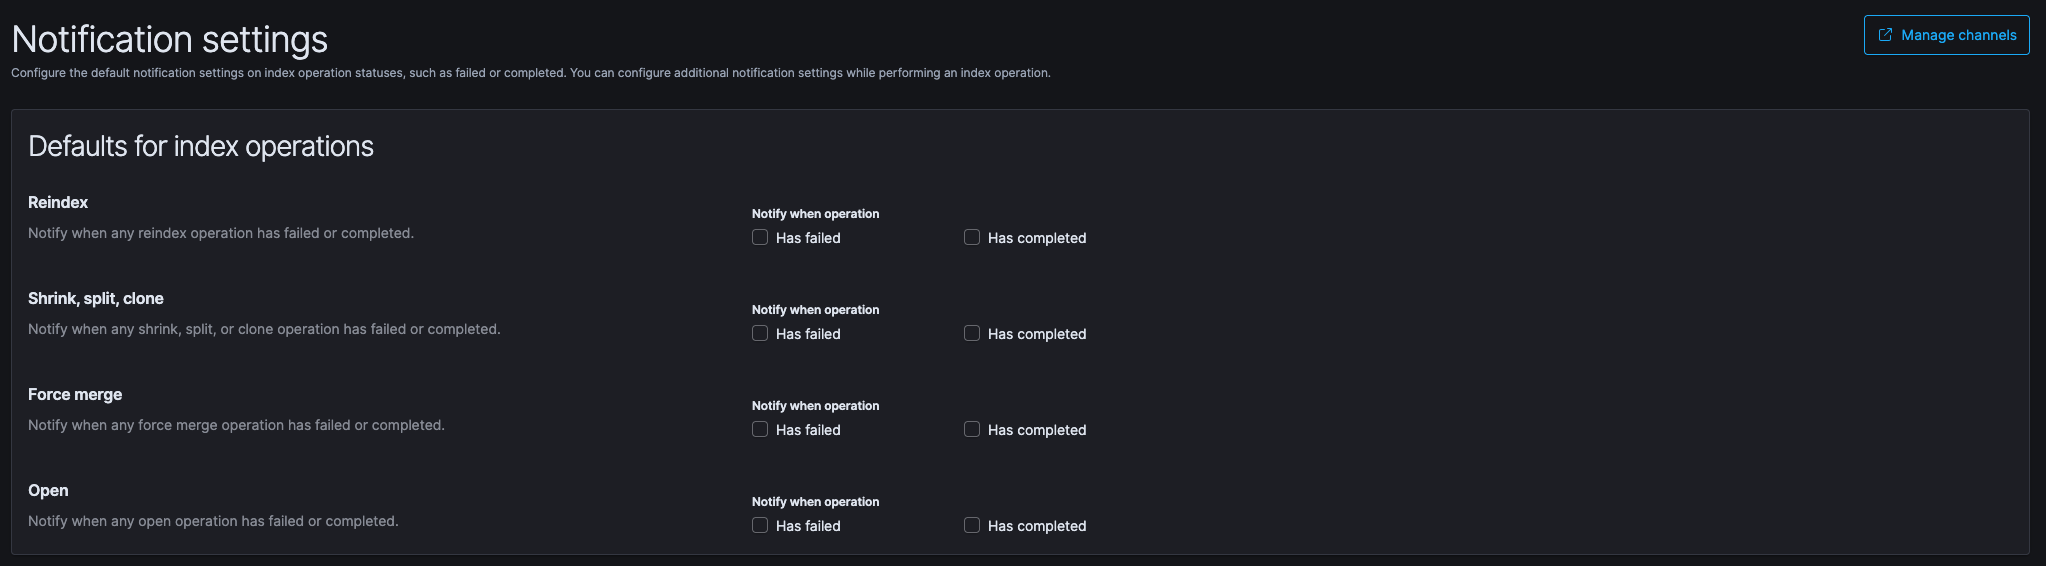The height and width of the screenshot is (566, 2046).
Task: Click the Force merge notification description text
Action: [x=236, y=425]
